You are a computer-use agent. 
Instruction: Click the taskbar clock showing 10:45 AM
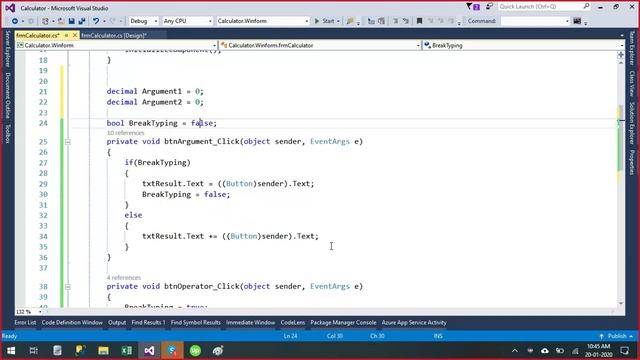point(598,350)
